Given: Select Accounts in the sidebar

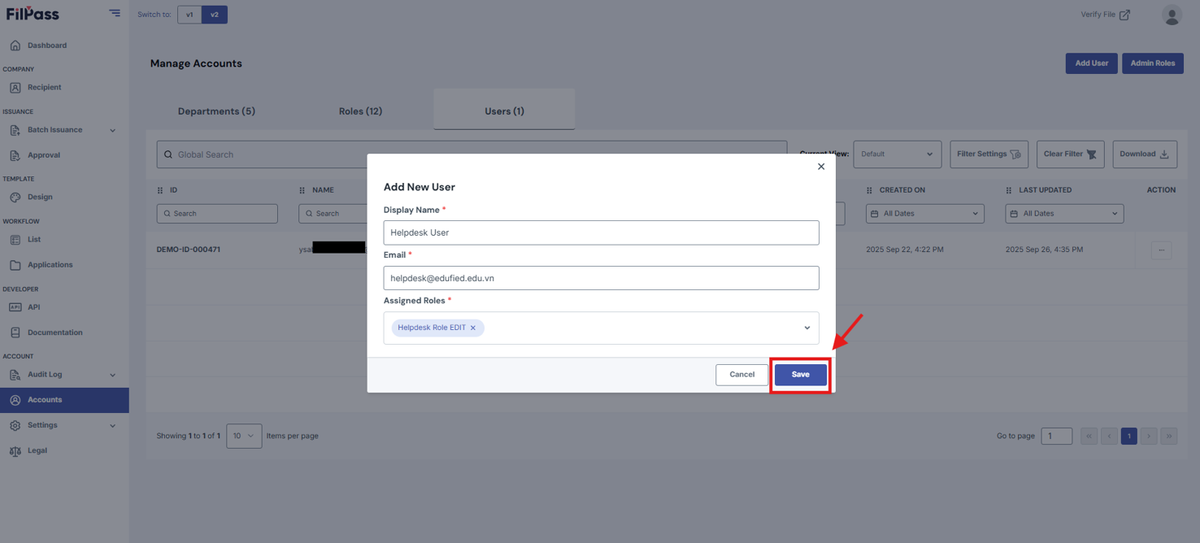Looking at the screenshot, I should (64, 400).
